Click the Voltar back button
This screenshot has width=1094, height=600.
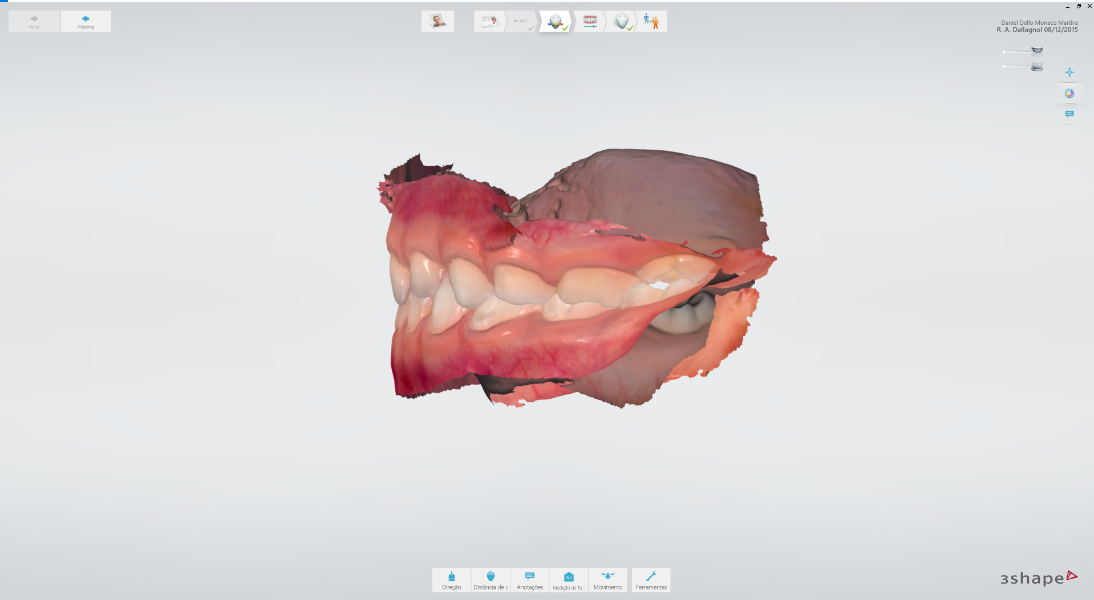click(x=34, y=22)
